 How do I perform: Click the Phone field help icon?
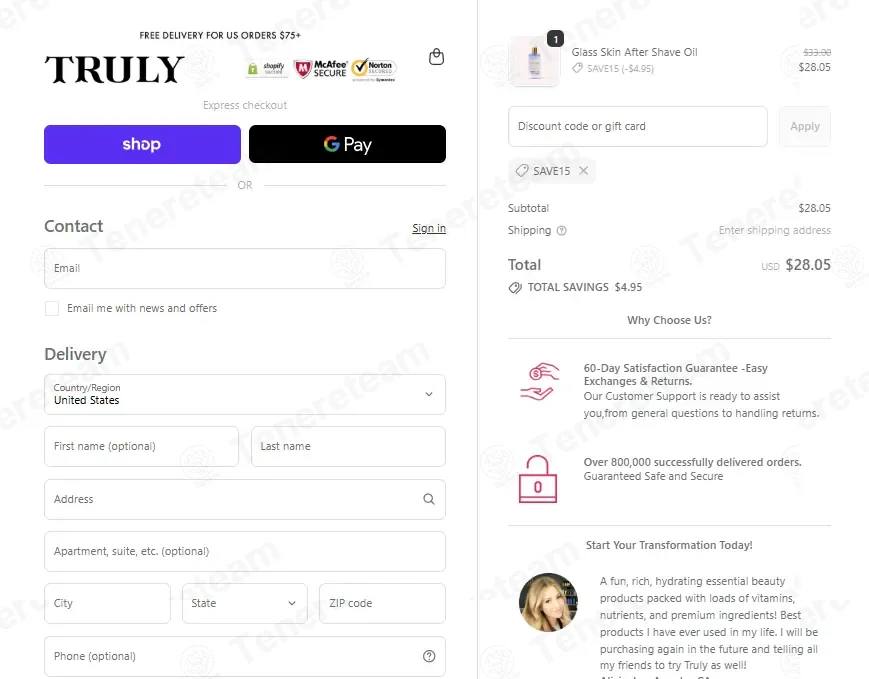click(429, 656)
